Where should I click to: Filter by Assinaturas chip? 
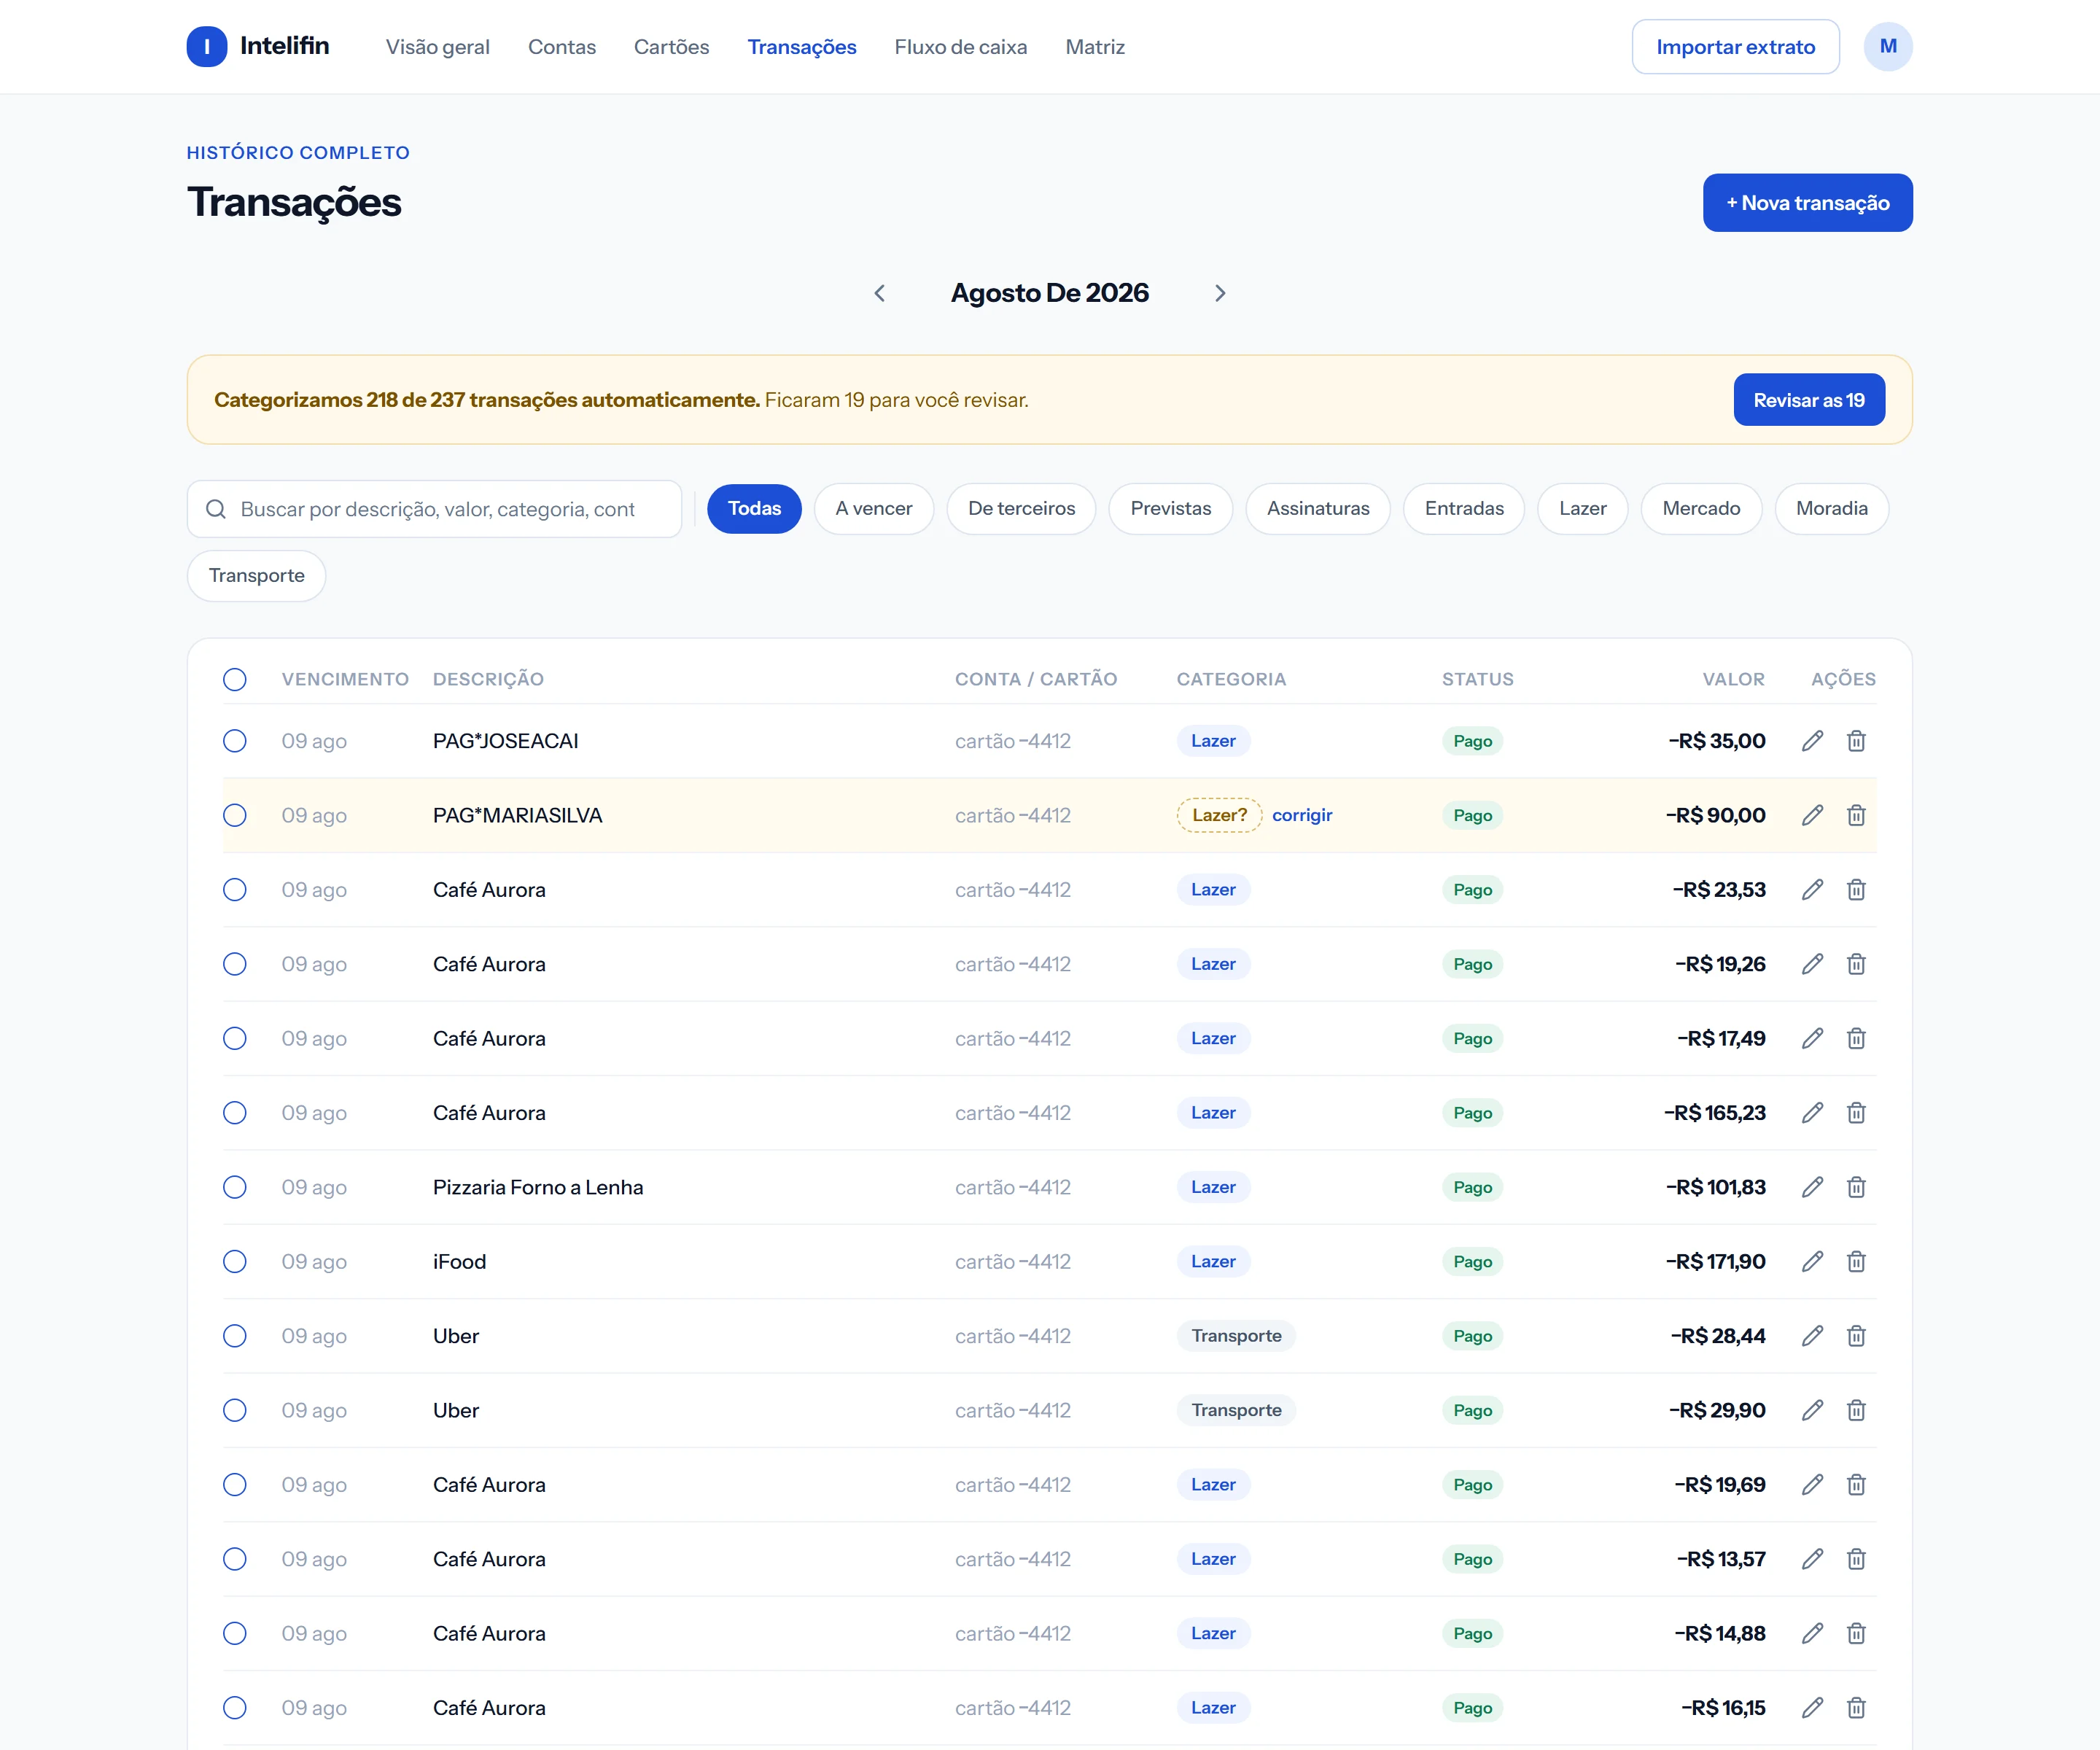click(1318, 509)
